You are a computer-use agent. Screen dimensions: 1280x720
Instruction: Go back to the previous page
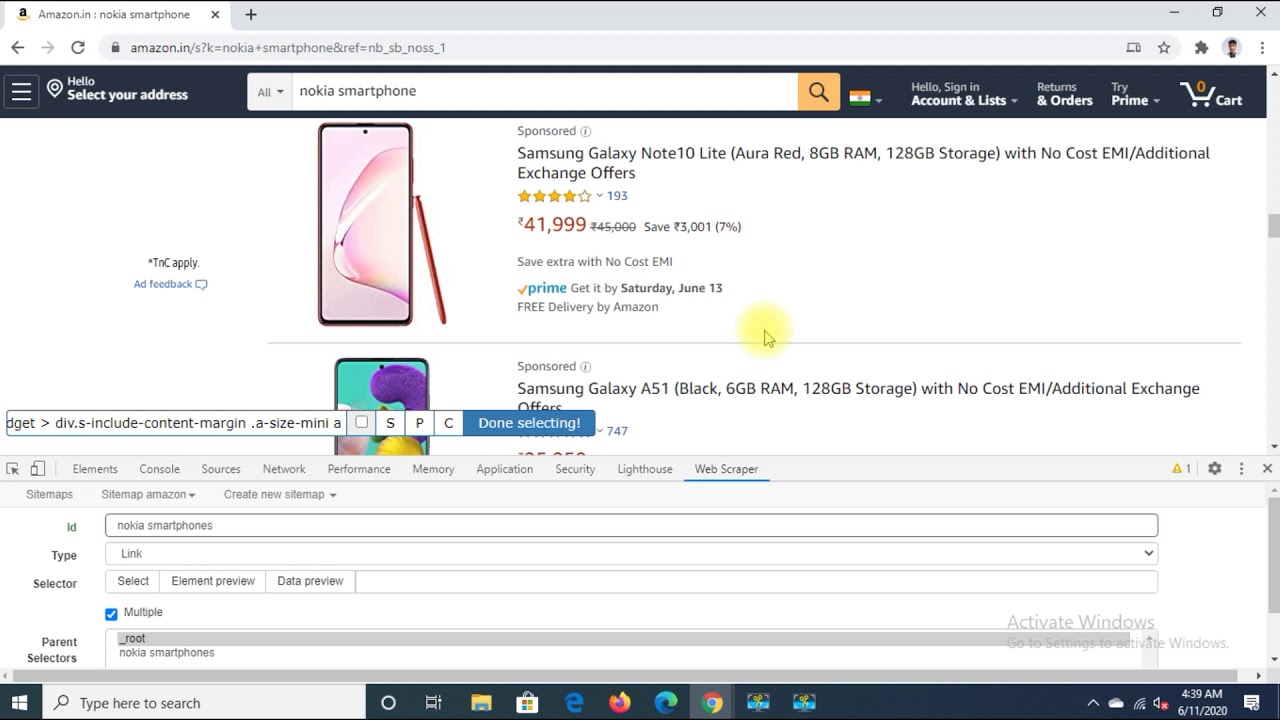17,47
